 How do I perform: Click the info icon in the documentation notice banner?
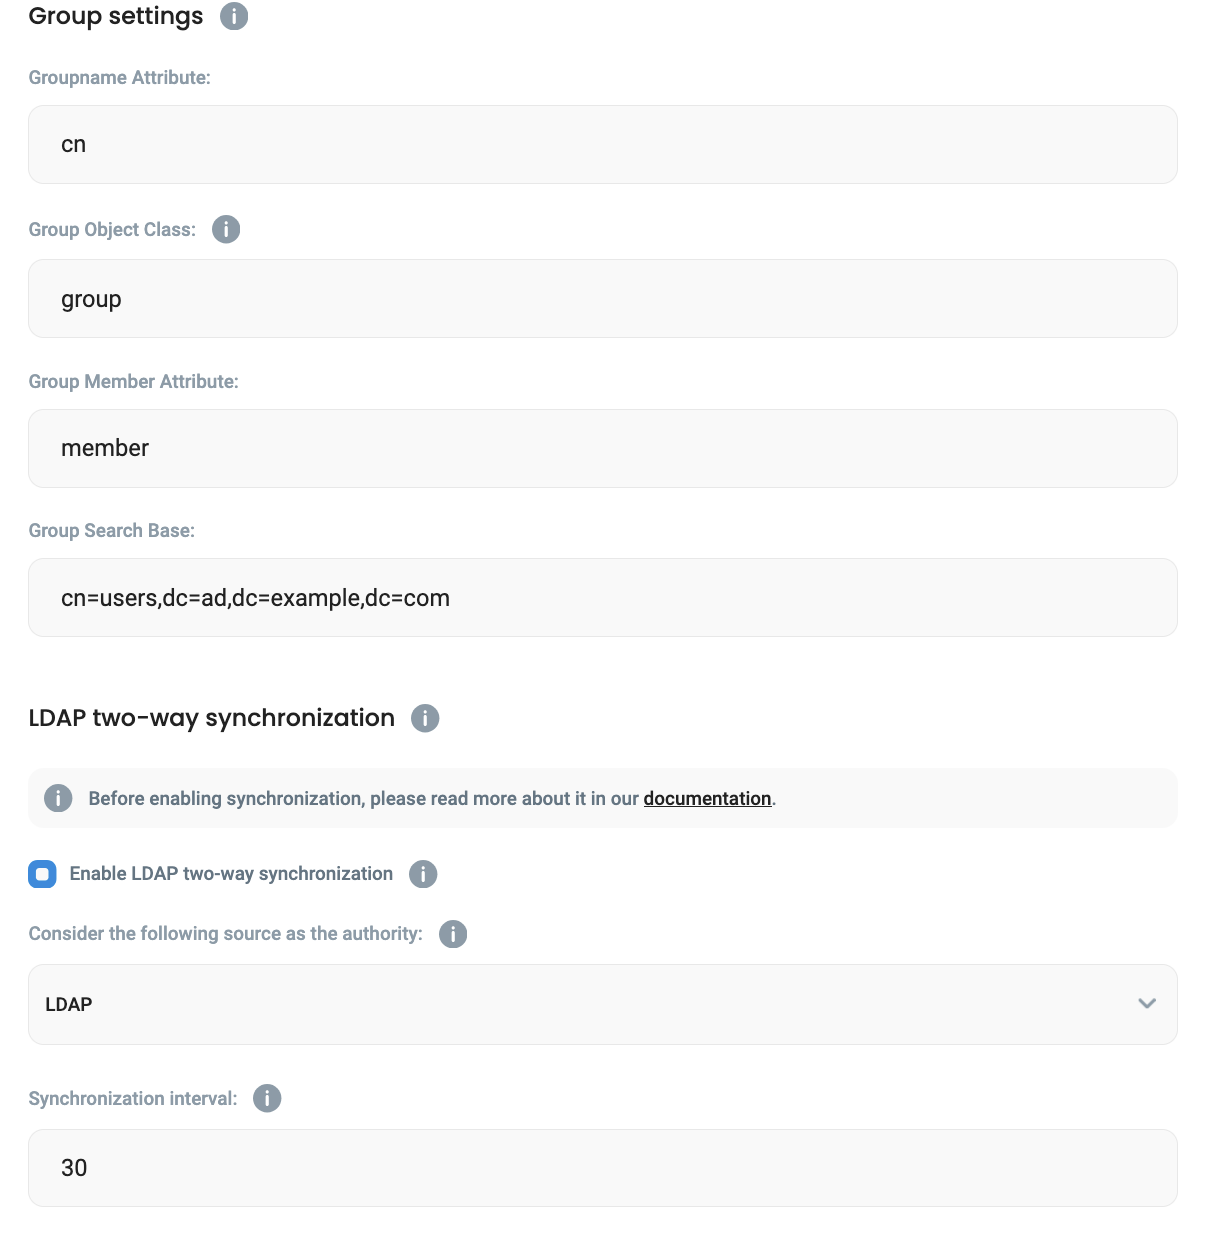point(57,798)
